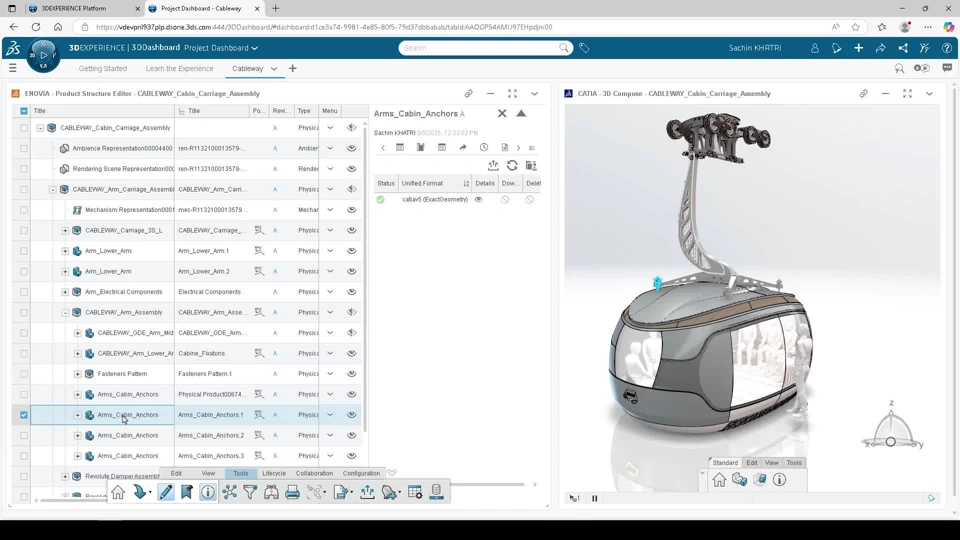Screen dimensions: 960x540
Task: Open the columns chart icon in info panel
Action: click(421, 148)
